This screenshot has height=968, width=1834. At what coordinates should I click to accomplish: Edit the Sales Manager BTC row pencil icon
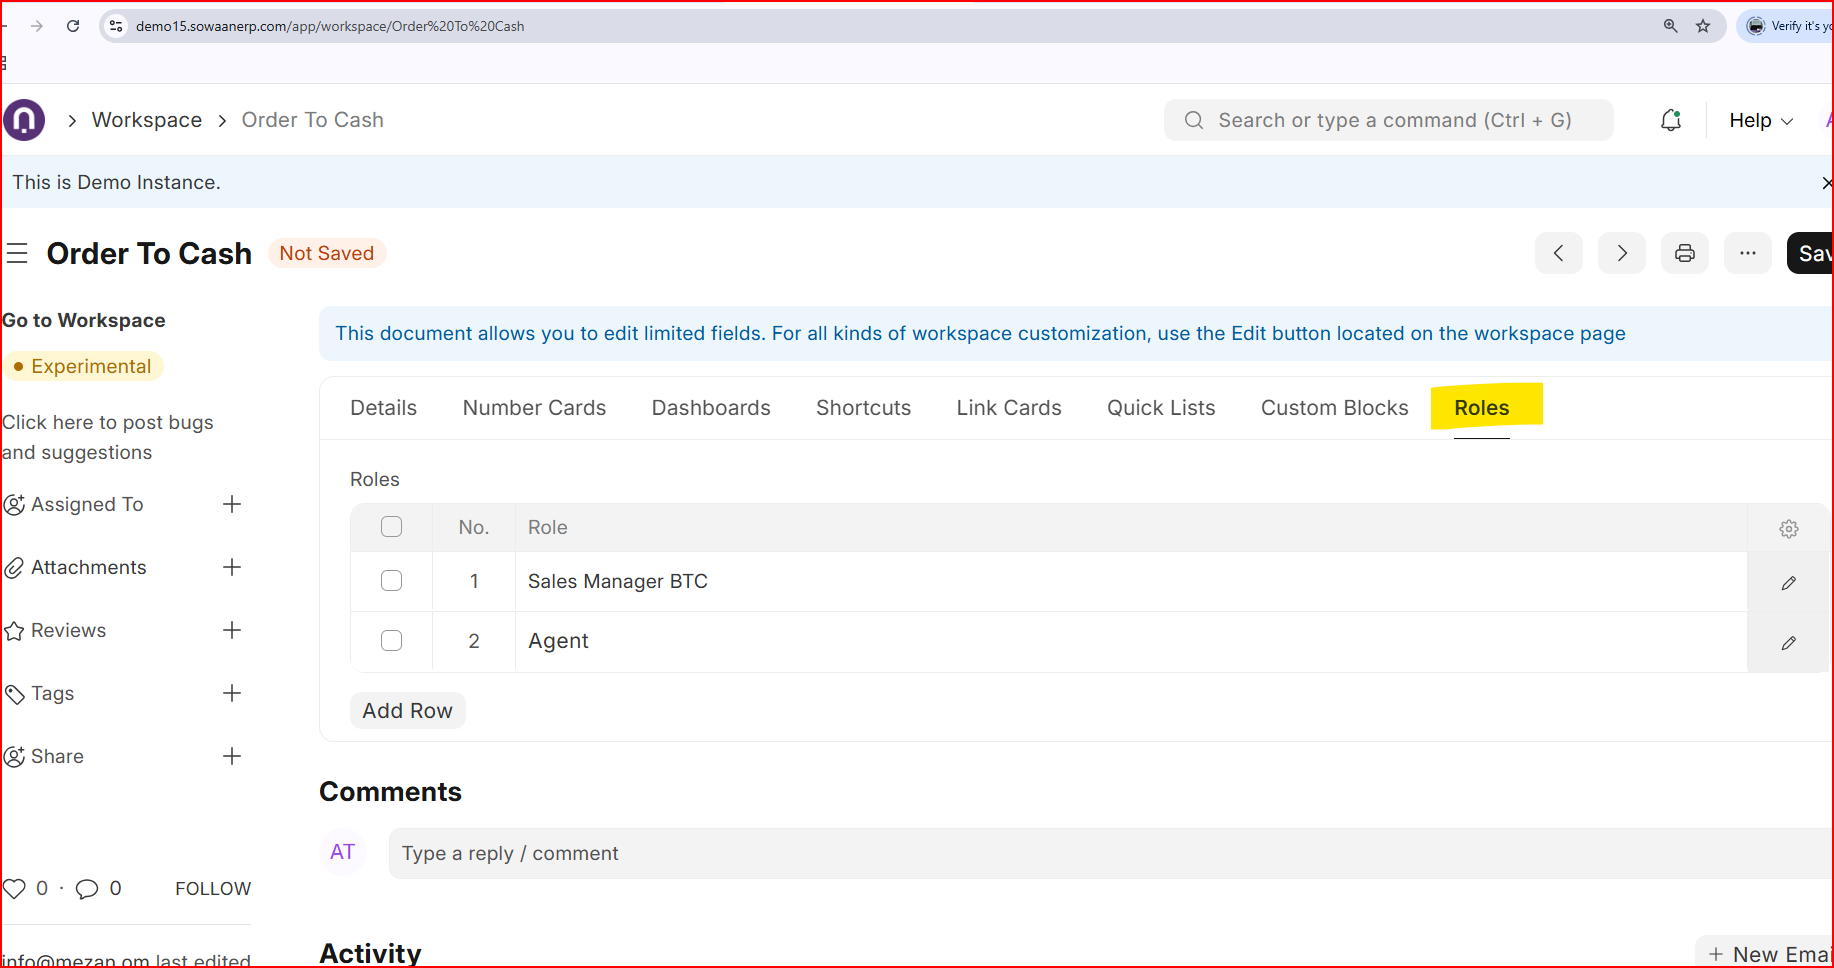pos(1788,583)
